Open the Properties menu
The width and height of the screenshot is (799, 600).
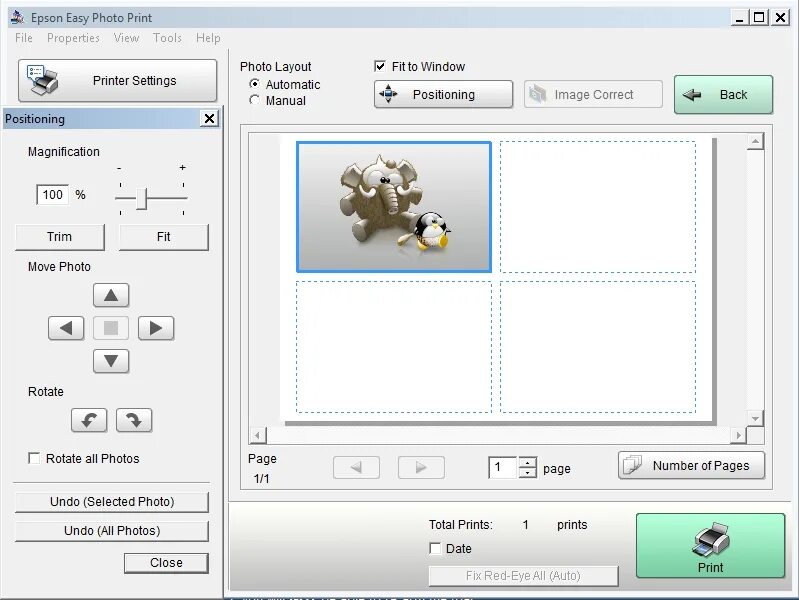pyautogui.click(x=73, y=38)
